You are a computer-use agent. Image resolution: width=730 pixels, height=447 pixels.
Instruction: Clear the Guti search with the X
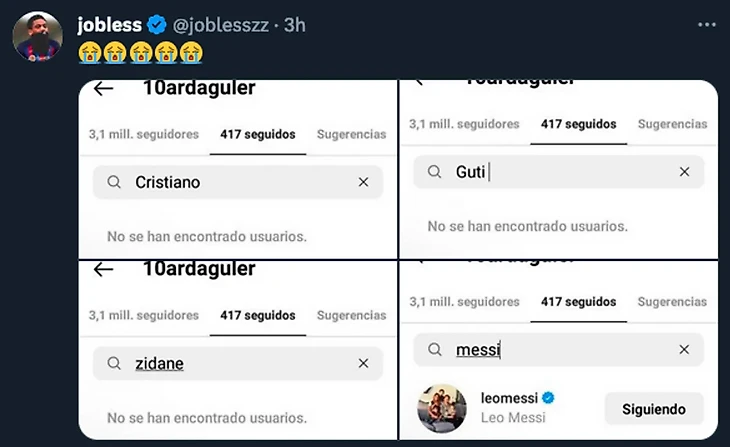[684, 172]
